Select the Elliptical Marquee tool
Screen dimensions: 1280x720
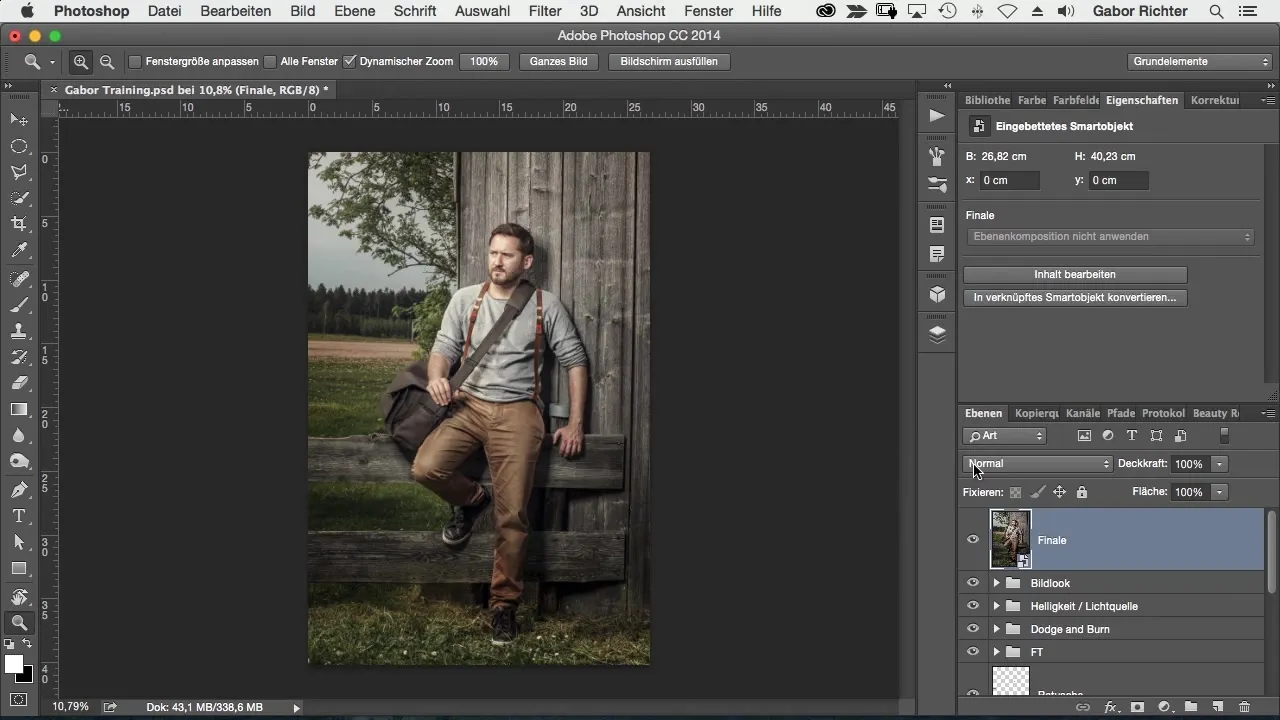[x=19, y=146]
